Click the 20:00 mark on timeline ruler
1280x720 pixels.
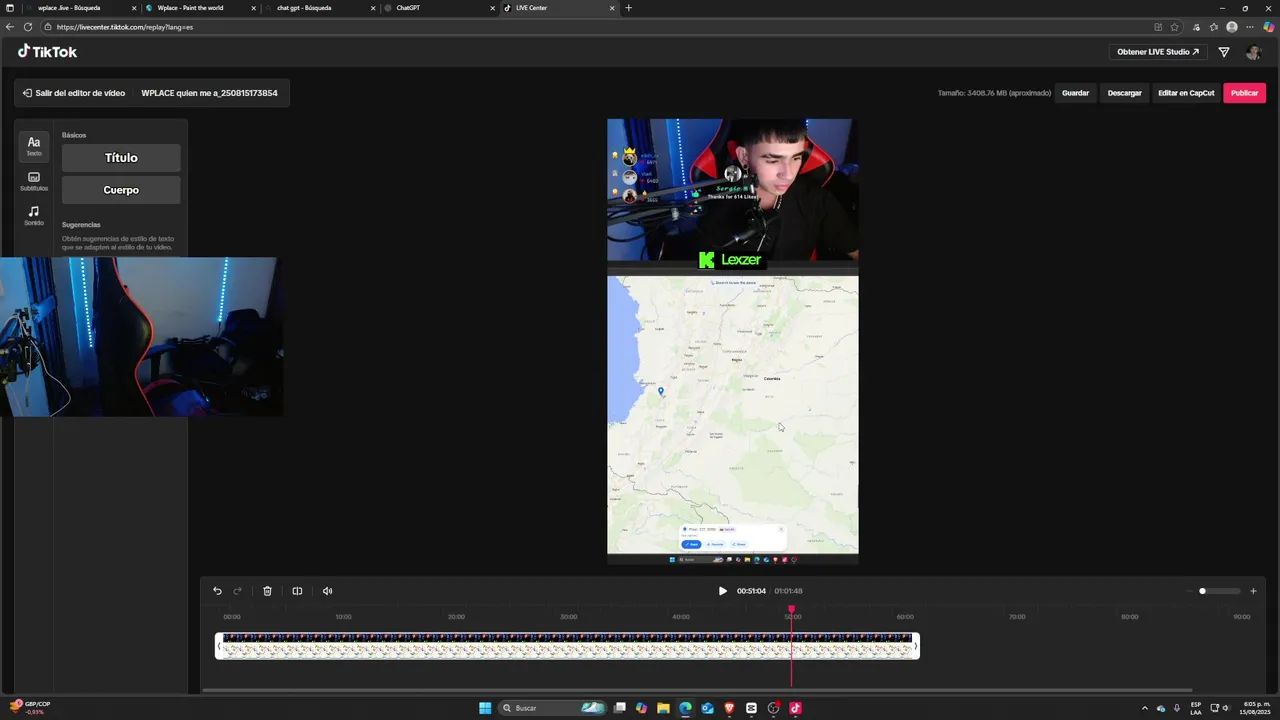(456, 617)
